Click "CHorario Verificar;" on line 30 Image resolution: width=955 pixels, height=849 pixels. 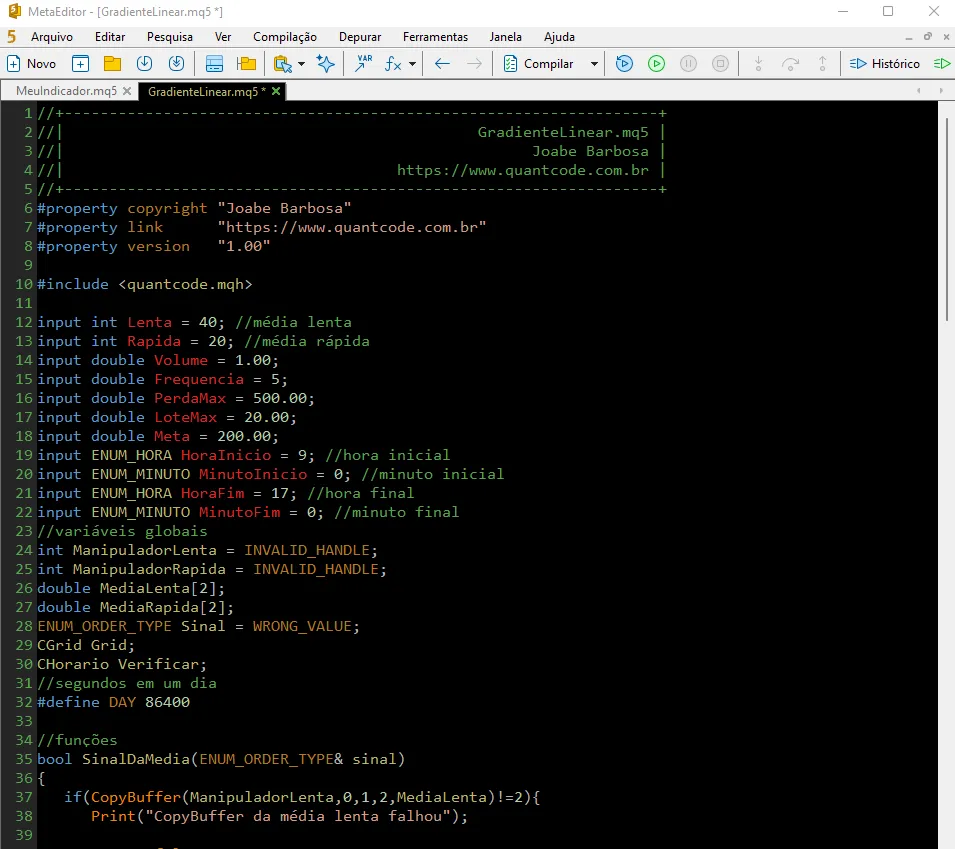coord(122,664)
